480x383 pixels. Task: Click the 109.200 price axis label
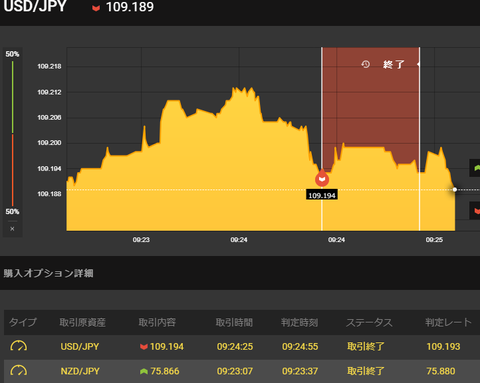click(x=49, y=143)
